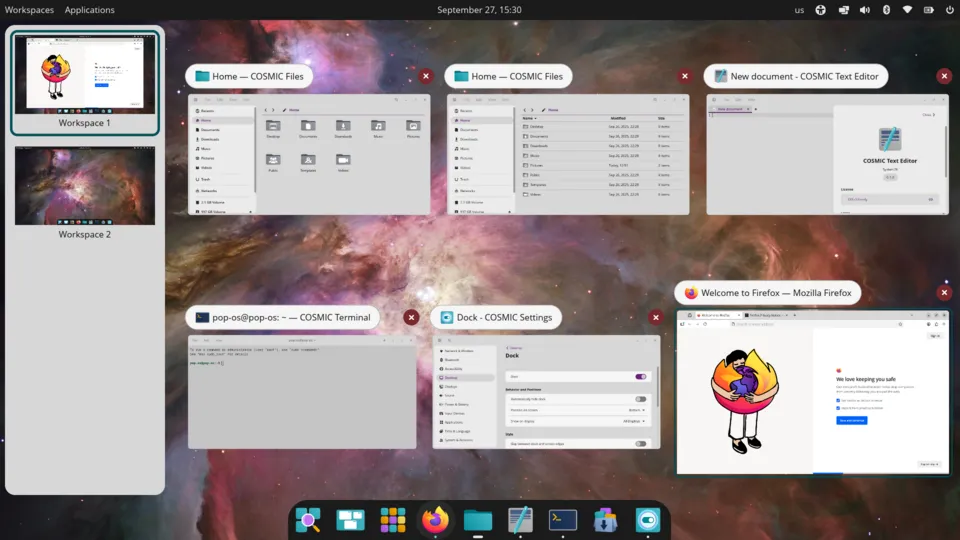Enable gap between dock and screen edges

(640, 443)
